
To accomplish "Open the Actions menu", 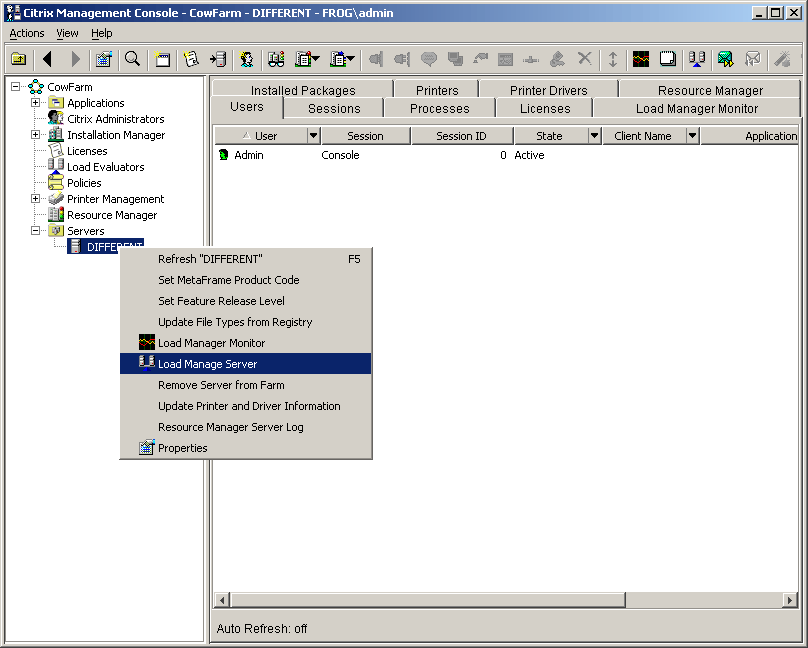I will (x=26, y=33).
